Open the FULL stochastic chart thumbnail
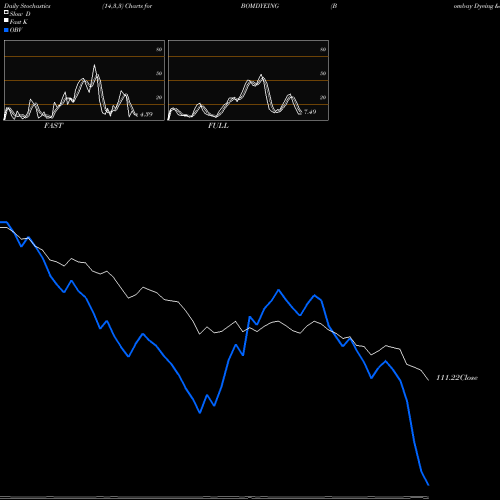 click(248, 80)
